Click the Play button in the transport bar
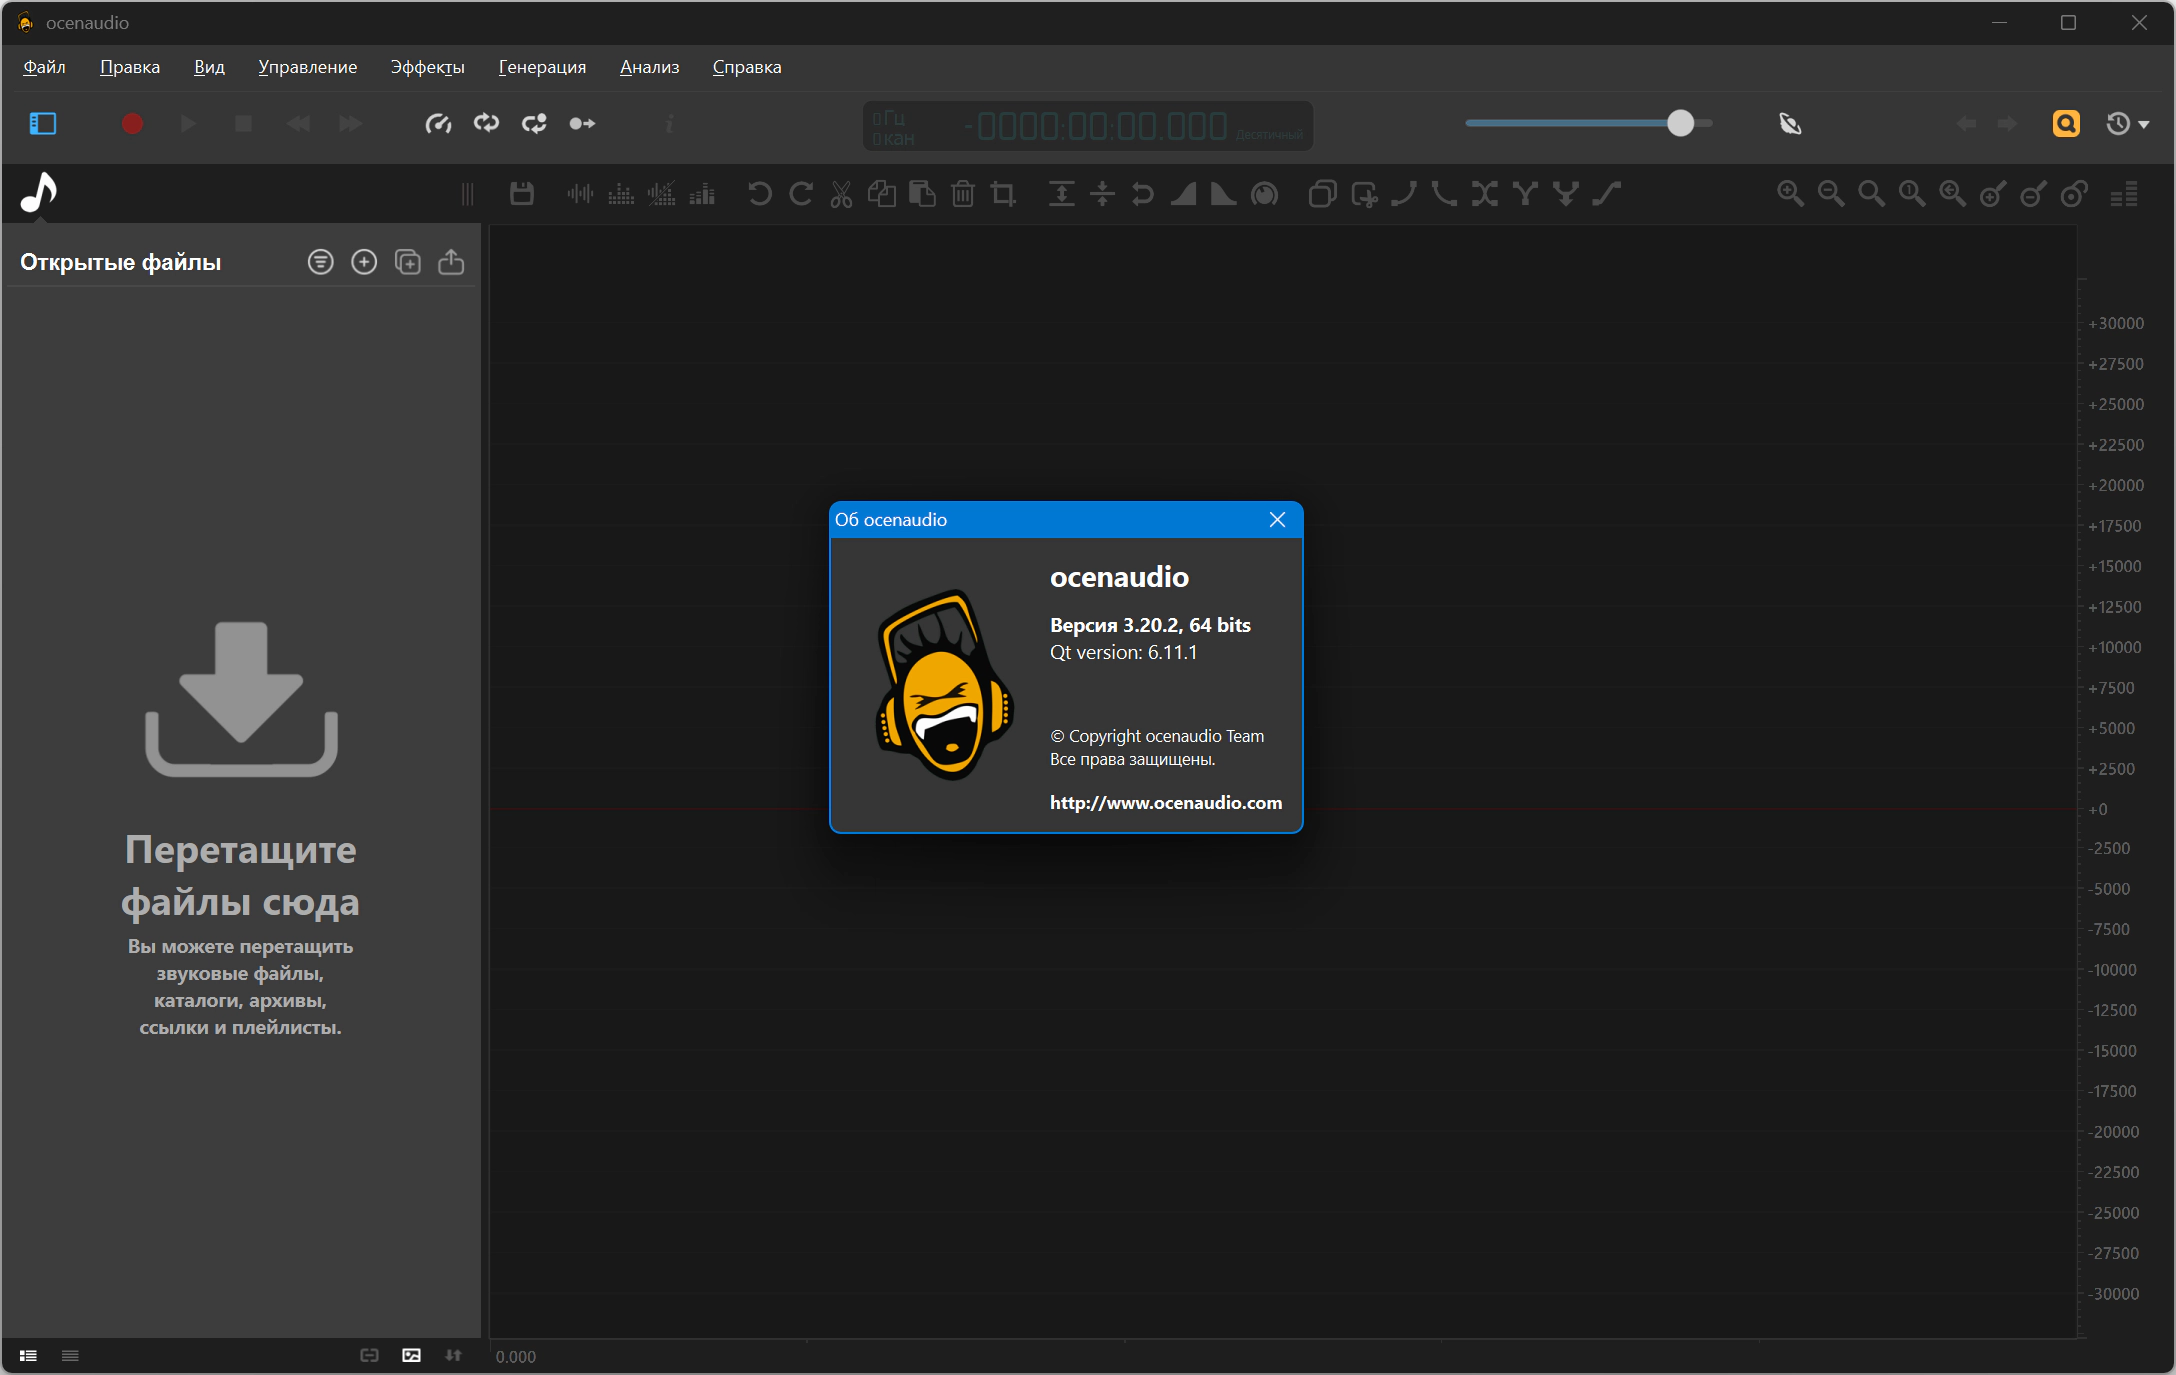Screen dimensions: 2176x1375 tap(188, 123)
